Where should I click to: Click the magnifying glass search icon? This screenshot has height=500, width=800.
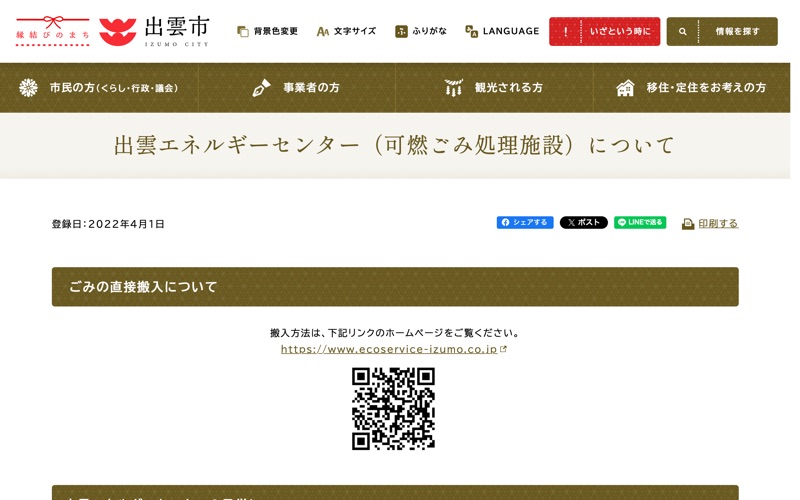click(682, 32)
